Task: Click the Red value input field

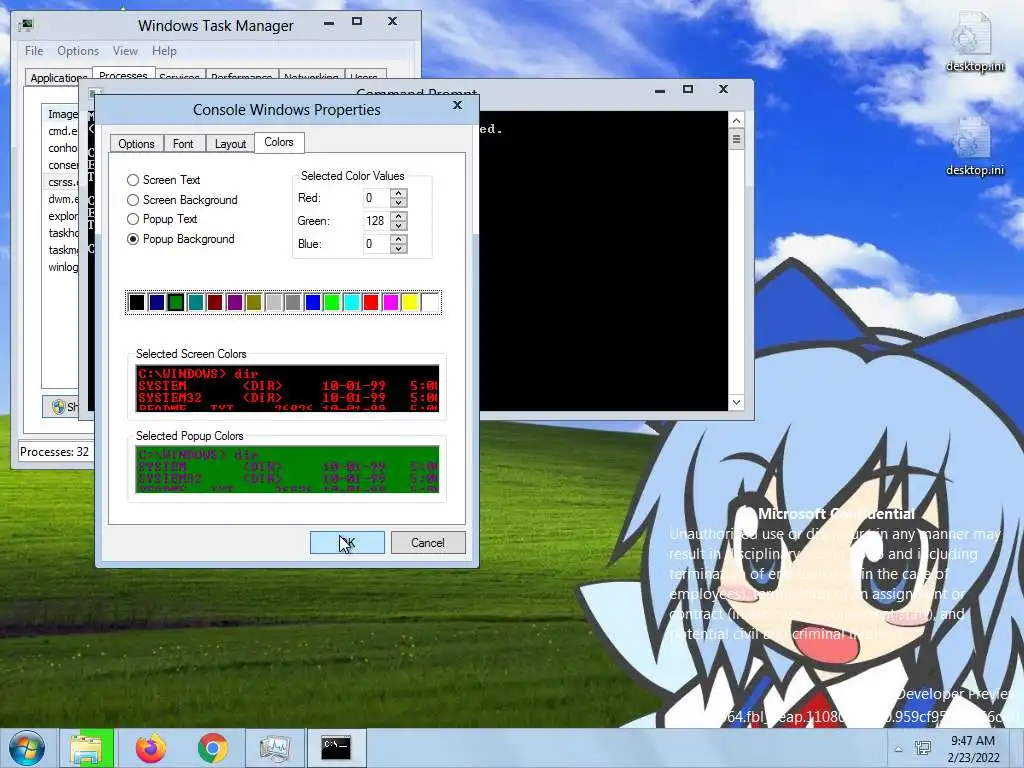Action: point(376,198)
